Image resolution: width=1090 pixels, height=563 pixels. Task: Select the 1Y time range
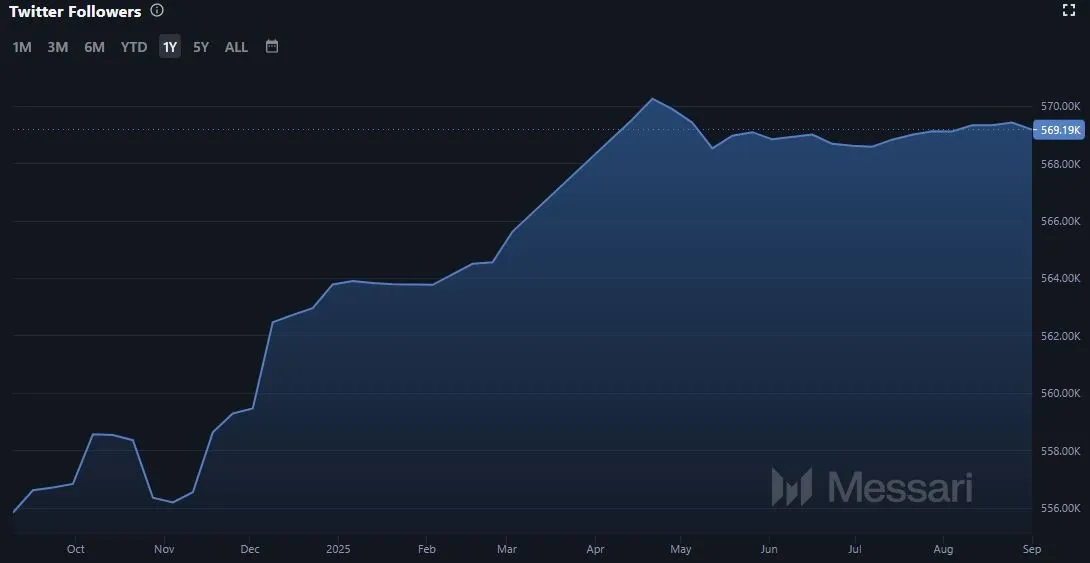click(x=170, y=47)
